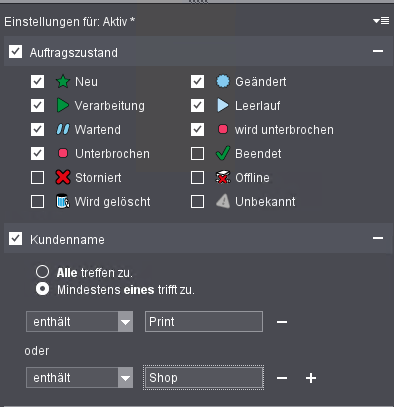
Task: Click the Unbekannt warning triangle icon
Action: click(223, 201)
